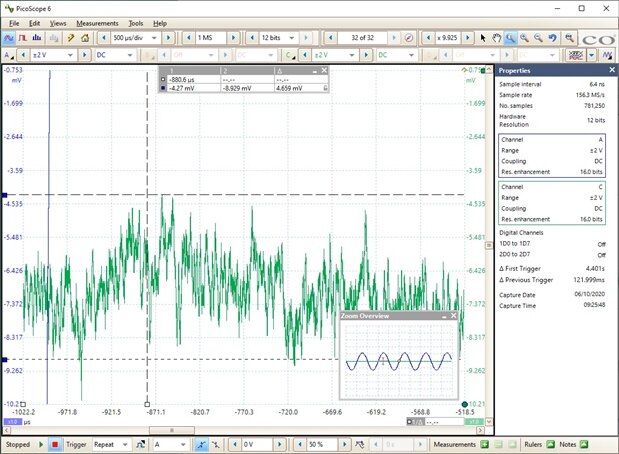Switch to spectrum mode icon

[x=36, y=37]
